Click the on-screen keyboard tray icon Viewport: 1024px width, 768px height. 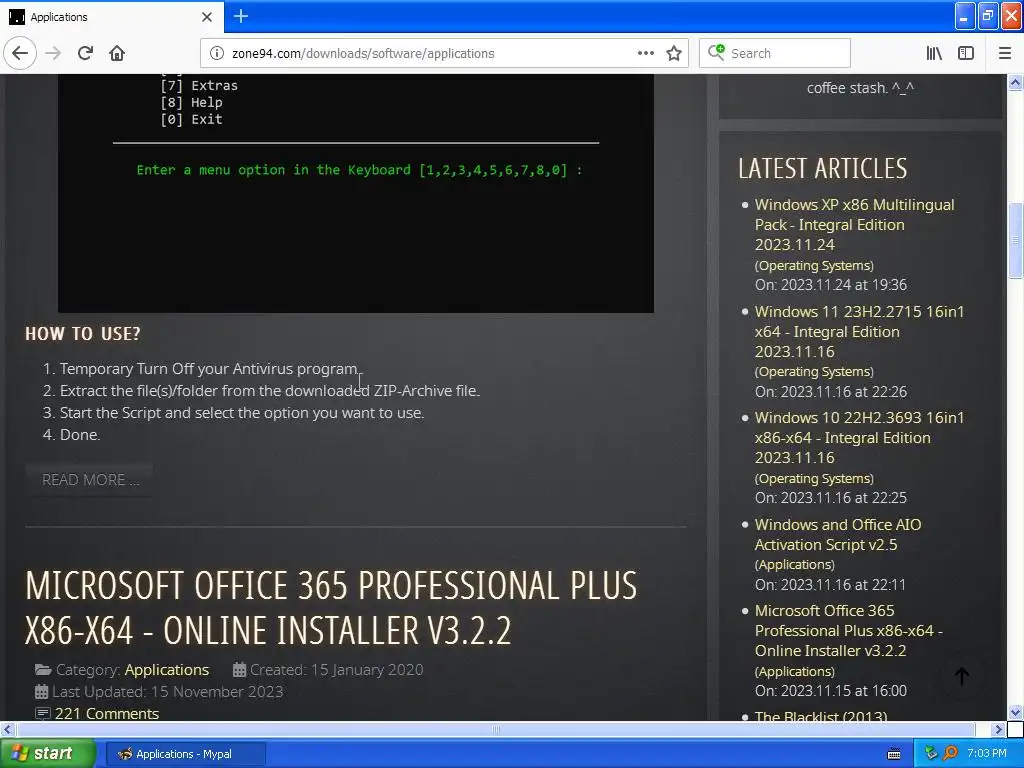pyautogui.click(x=894, y=754)
